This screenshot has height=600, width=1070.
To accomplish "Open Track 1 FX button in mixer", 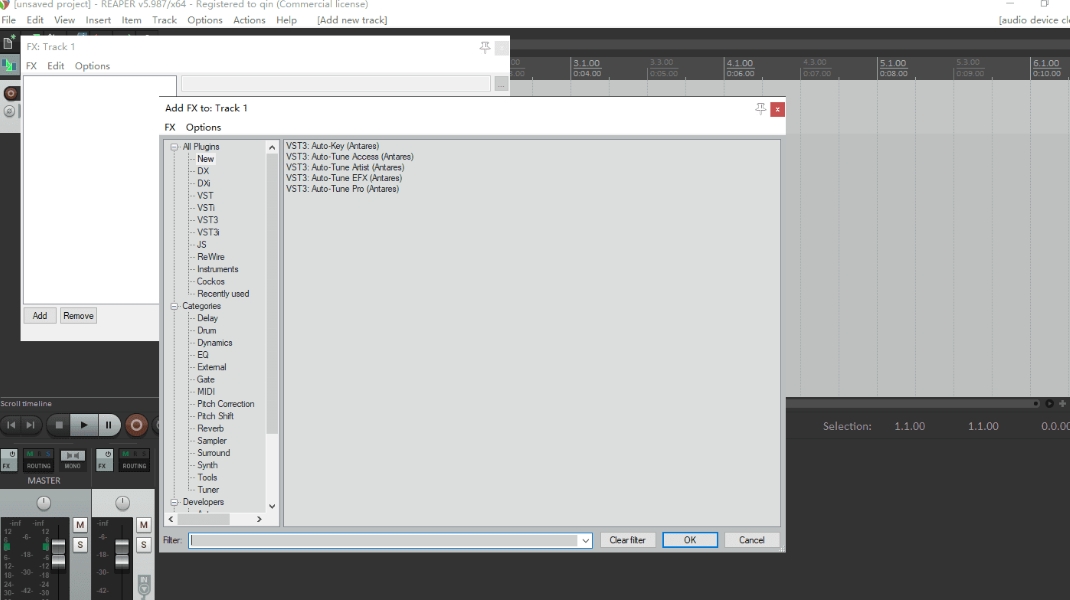I will (x=104, y=460).
